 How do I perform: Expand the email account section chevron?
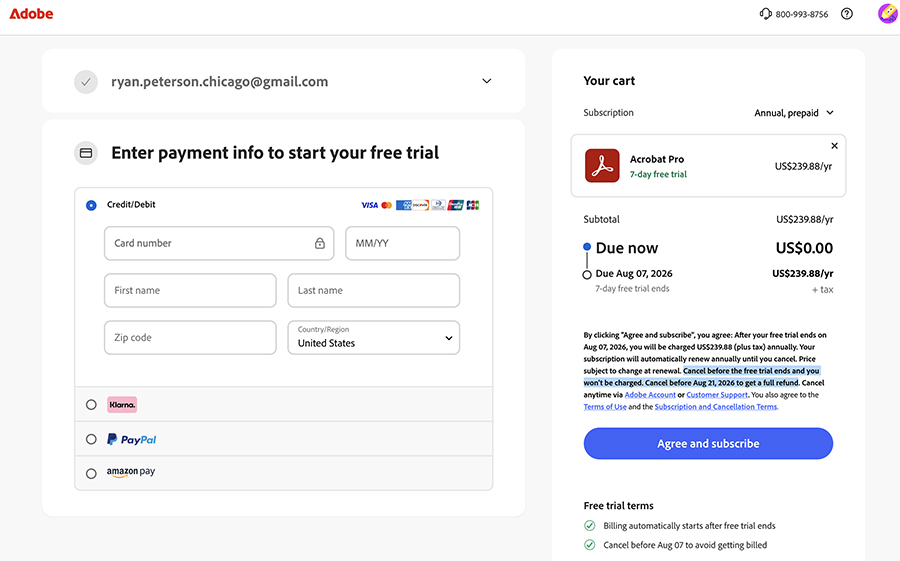click(487, 81)
